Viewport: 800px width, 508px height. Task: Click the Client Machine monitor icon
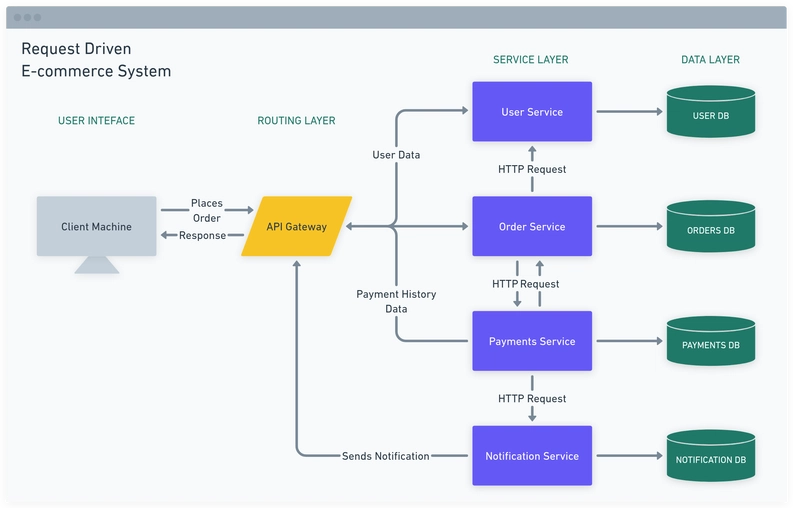pyautogui.click(x=96, y=228)
